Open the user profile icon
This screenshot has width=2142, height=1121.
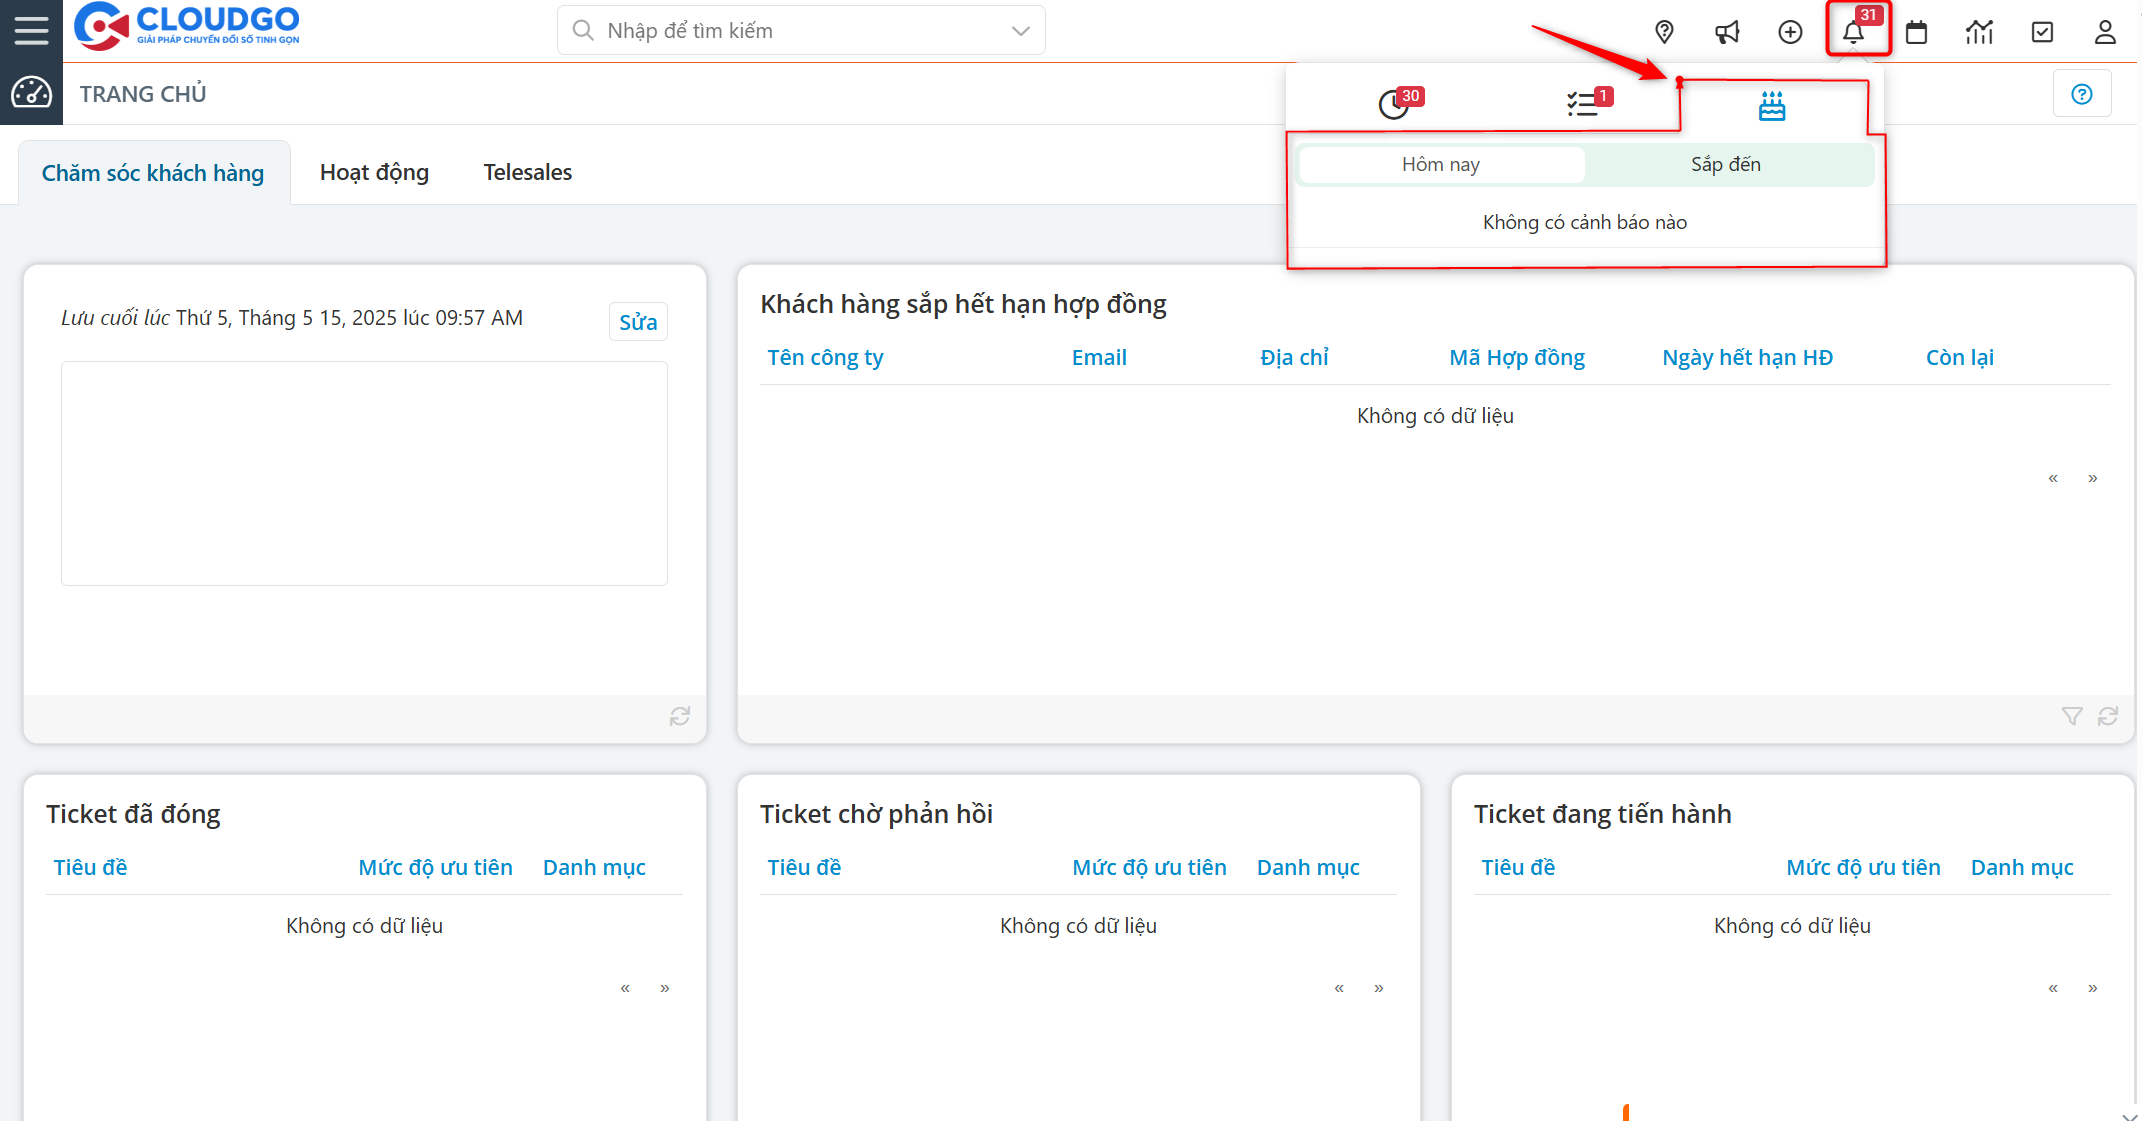2105,32
